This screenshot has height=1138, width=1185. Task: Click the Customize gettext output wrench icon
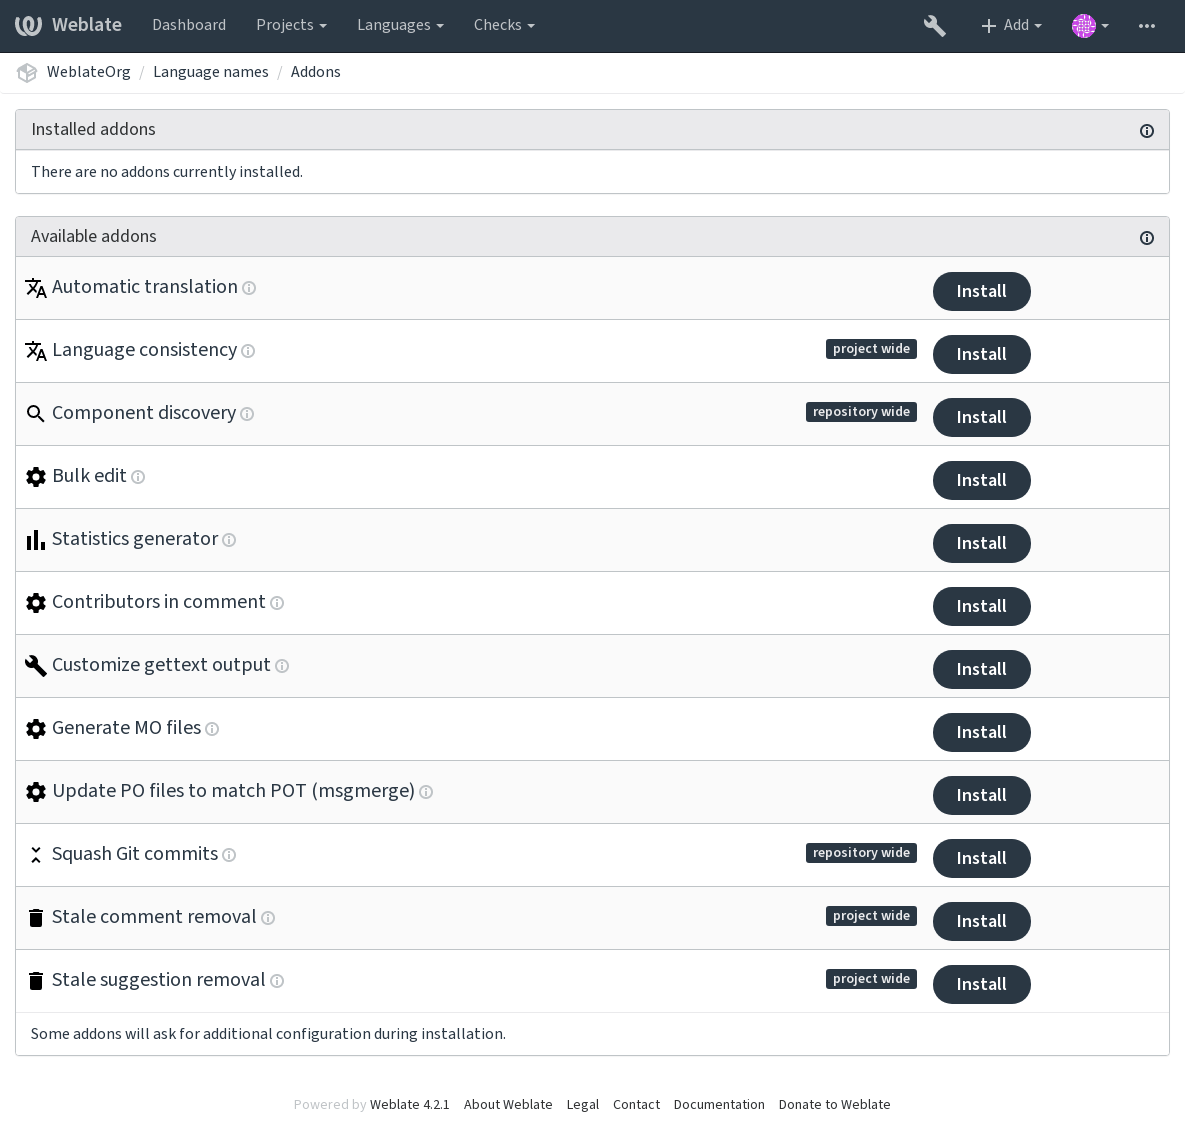(x=36, y=666)
